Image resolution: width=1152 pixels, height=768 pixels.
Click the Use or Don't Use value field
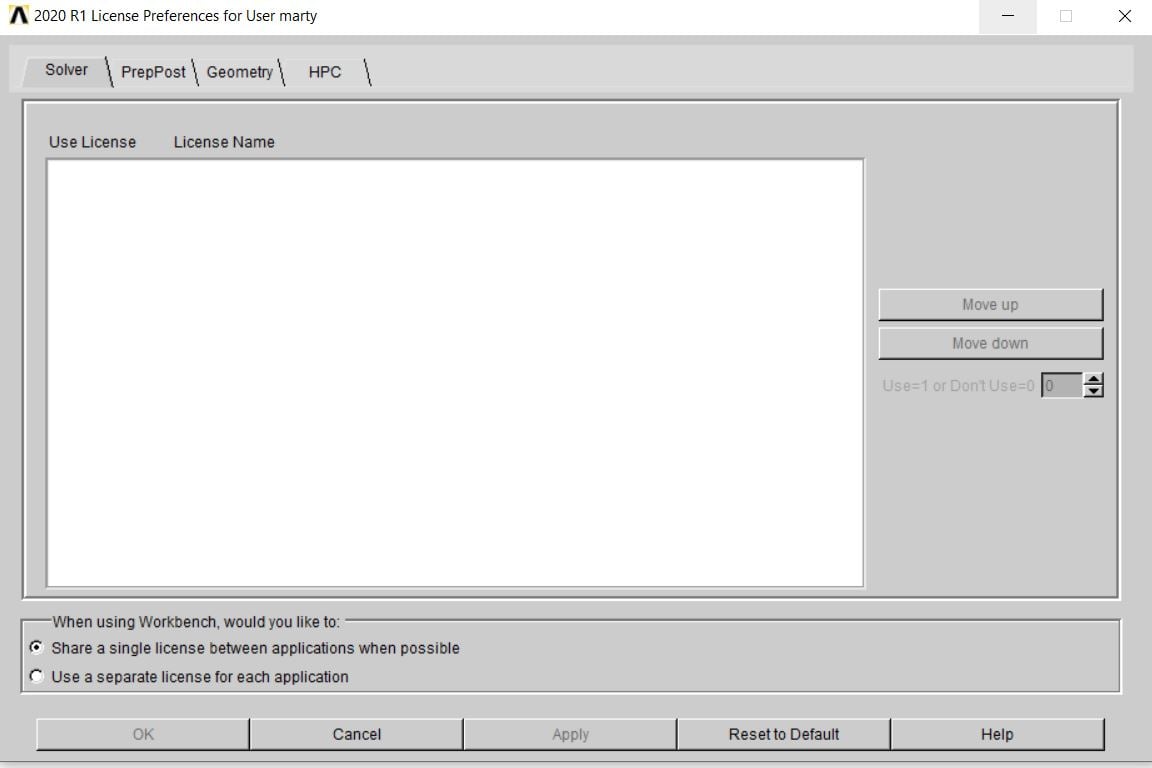click(x=1062, y=385)
